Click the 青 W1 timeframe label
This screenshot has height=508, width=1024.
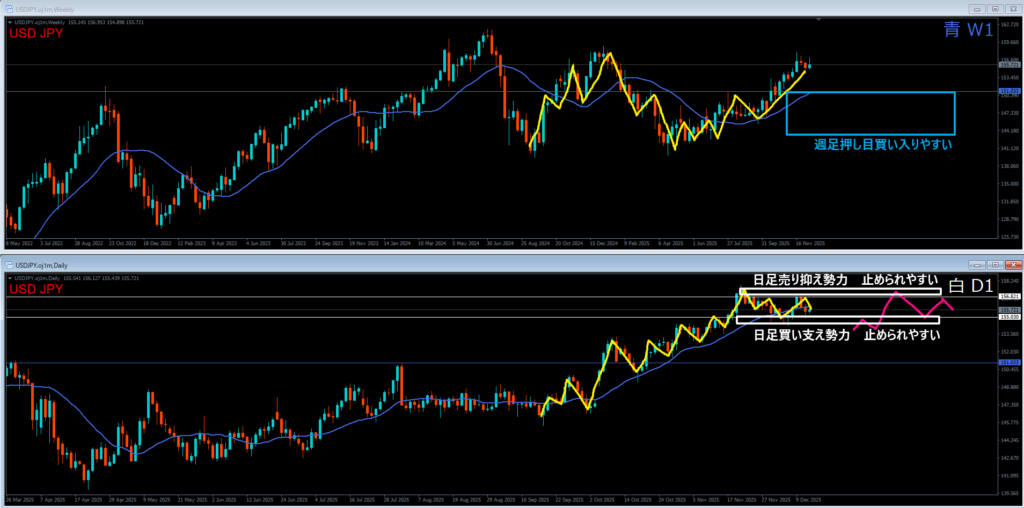tap(968, 31)
